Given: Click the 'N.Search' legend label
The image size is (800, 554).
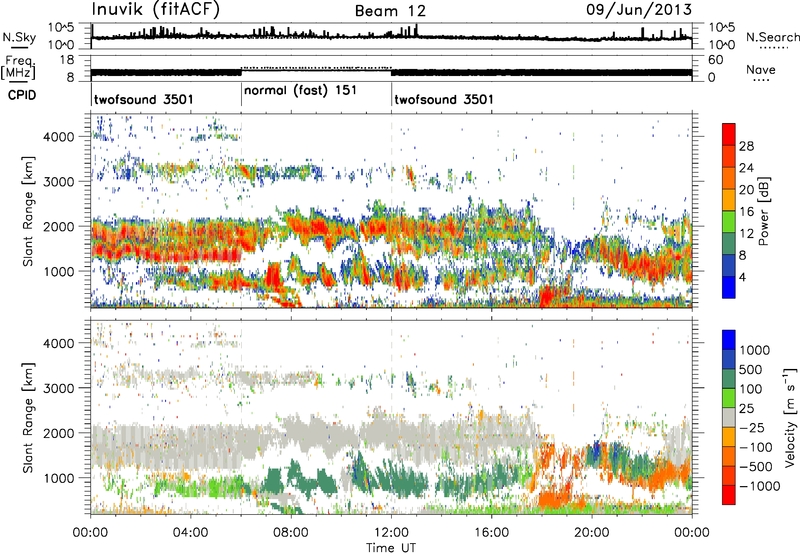Looking at the screenshot, I should pyautogui.click(x=772, y=37).
